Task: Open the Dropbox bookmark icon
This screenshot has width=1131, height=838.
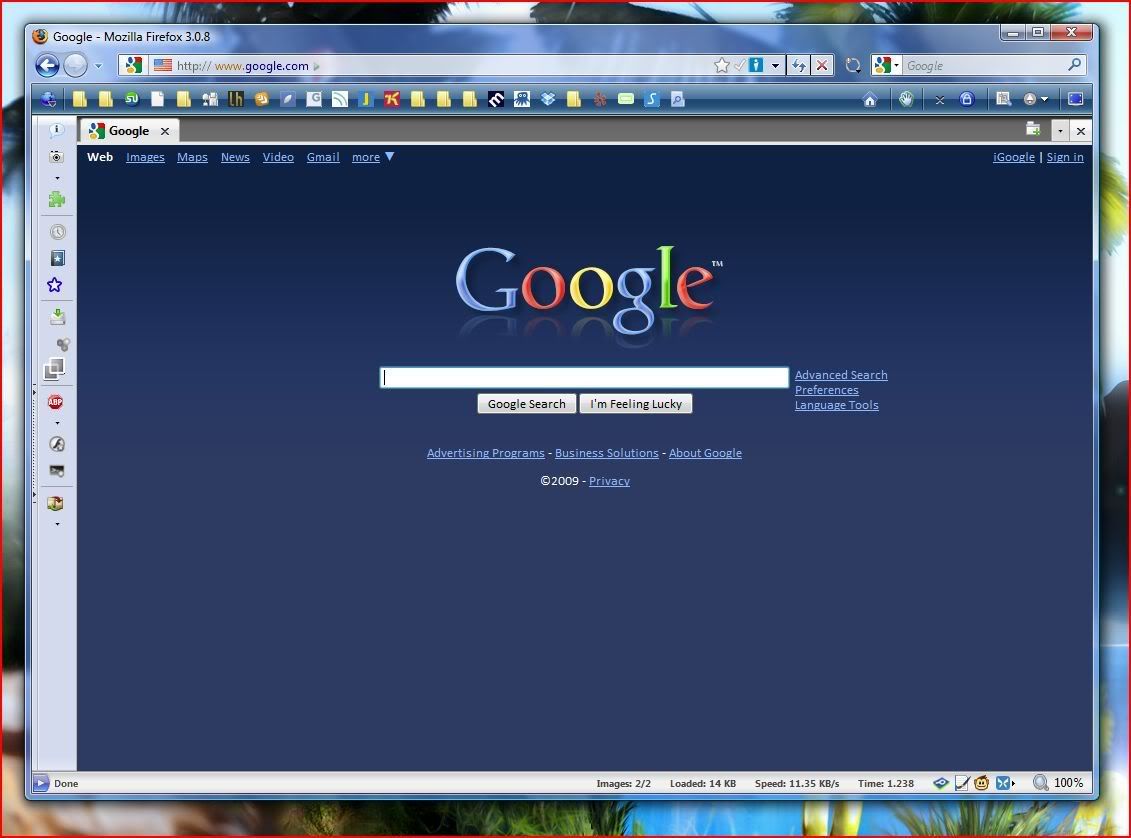Action: pos(548,100)
